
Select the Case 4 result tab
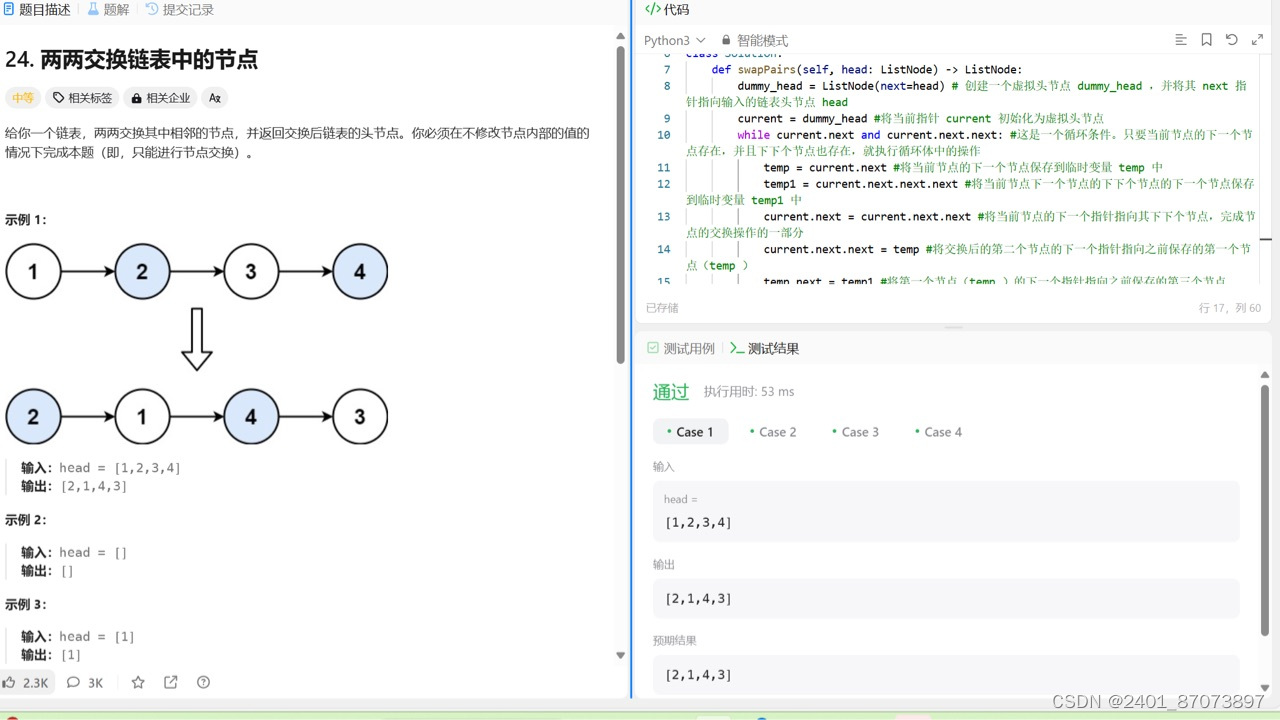point(938,432)
